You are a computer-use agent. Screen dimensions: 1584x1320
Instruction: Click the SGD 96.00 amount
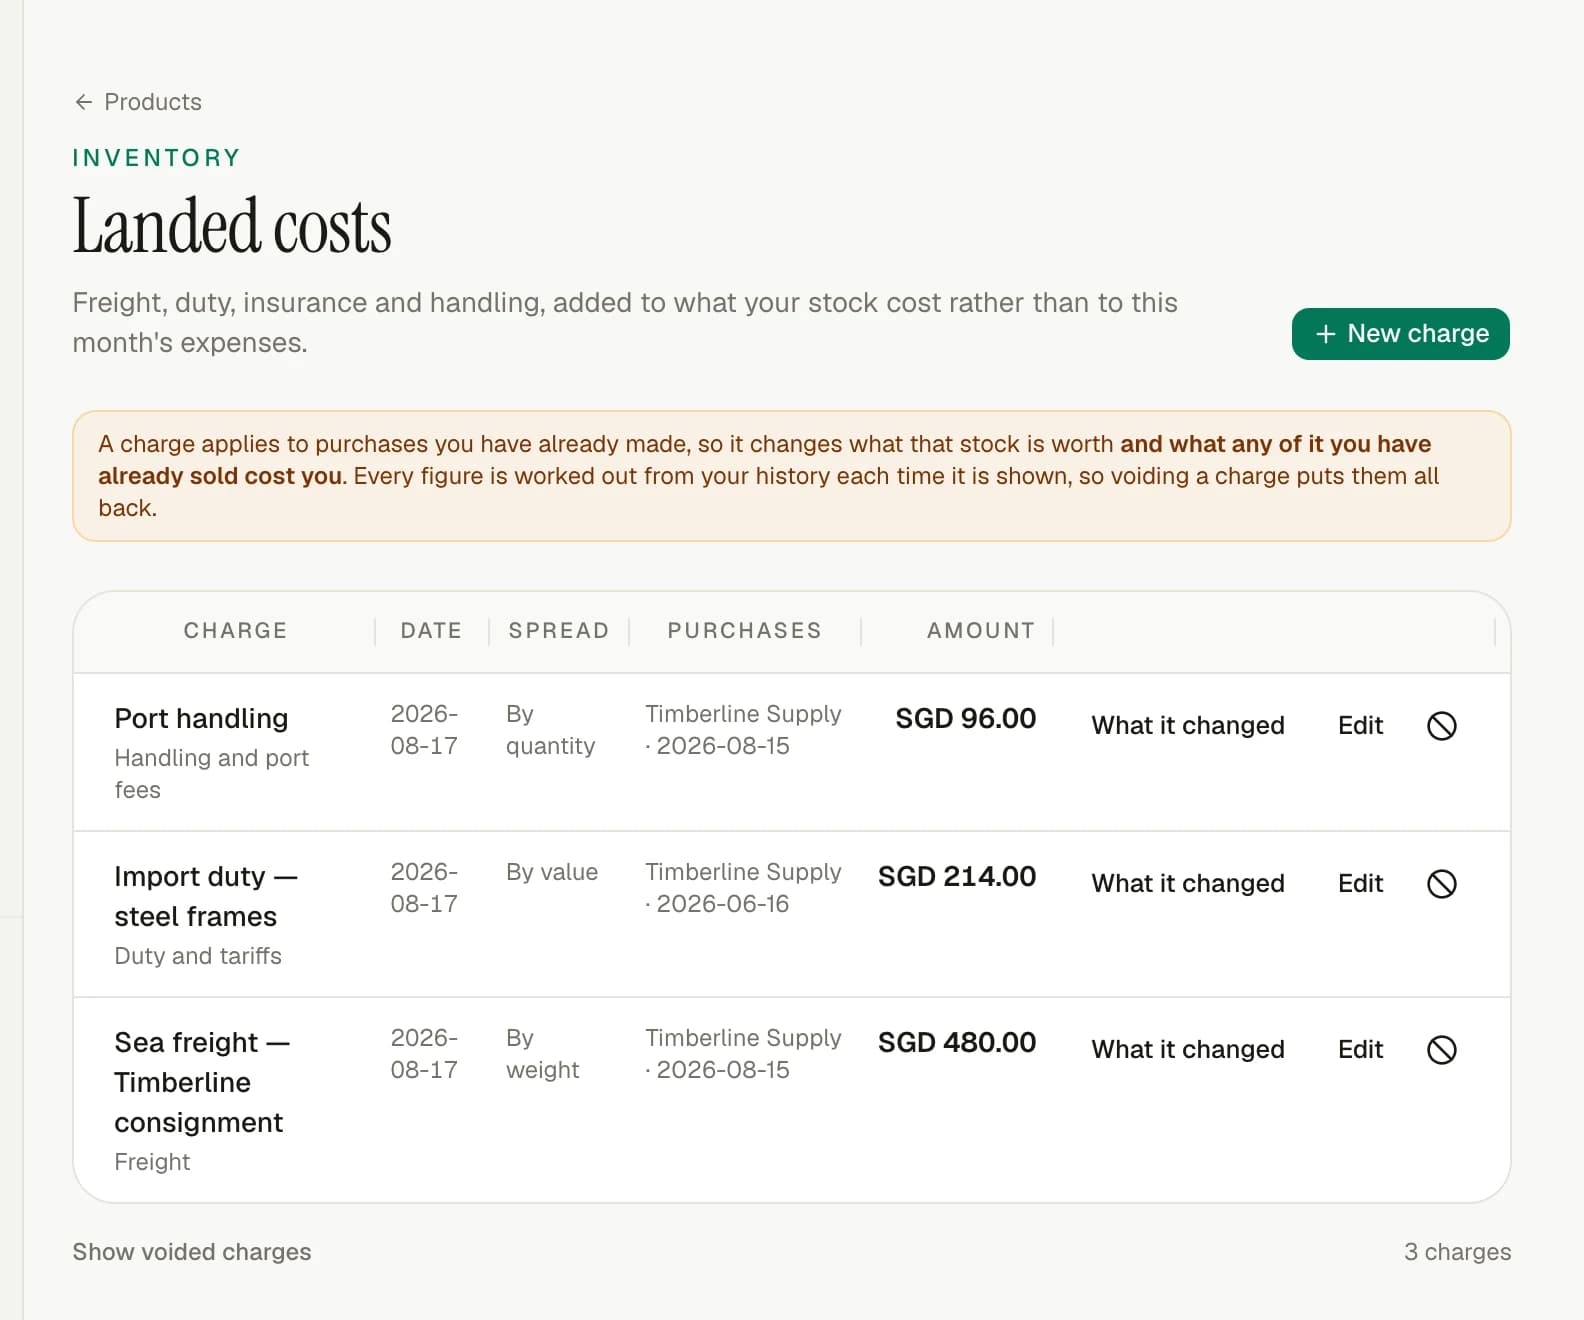pos(965,719)
